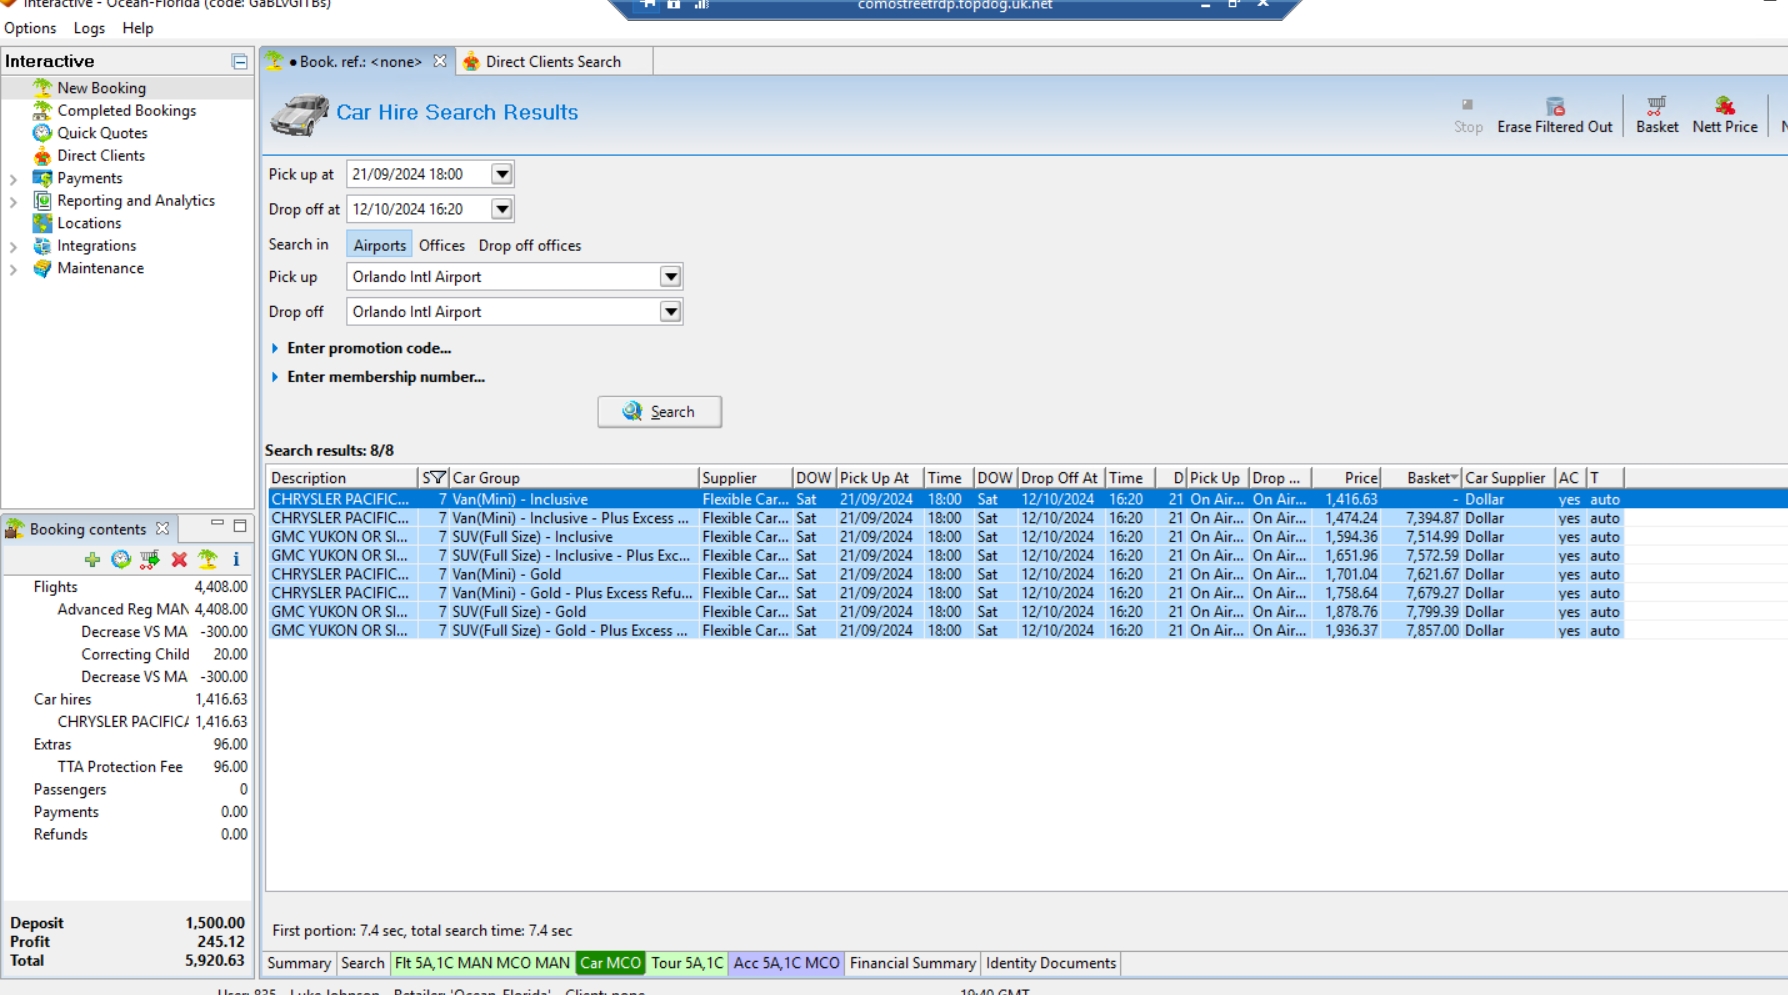This screenshot has width=1788, height=995.
Task: Click the Integrations icon in sidebar
Action: click(42, 246)
